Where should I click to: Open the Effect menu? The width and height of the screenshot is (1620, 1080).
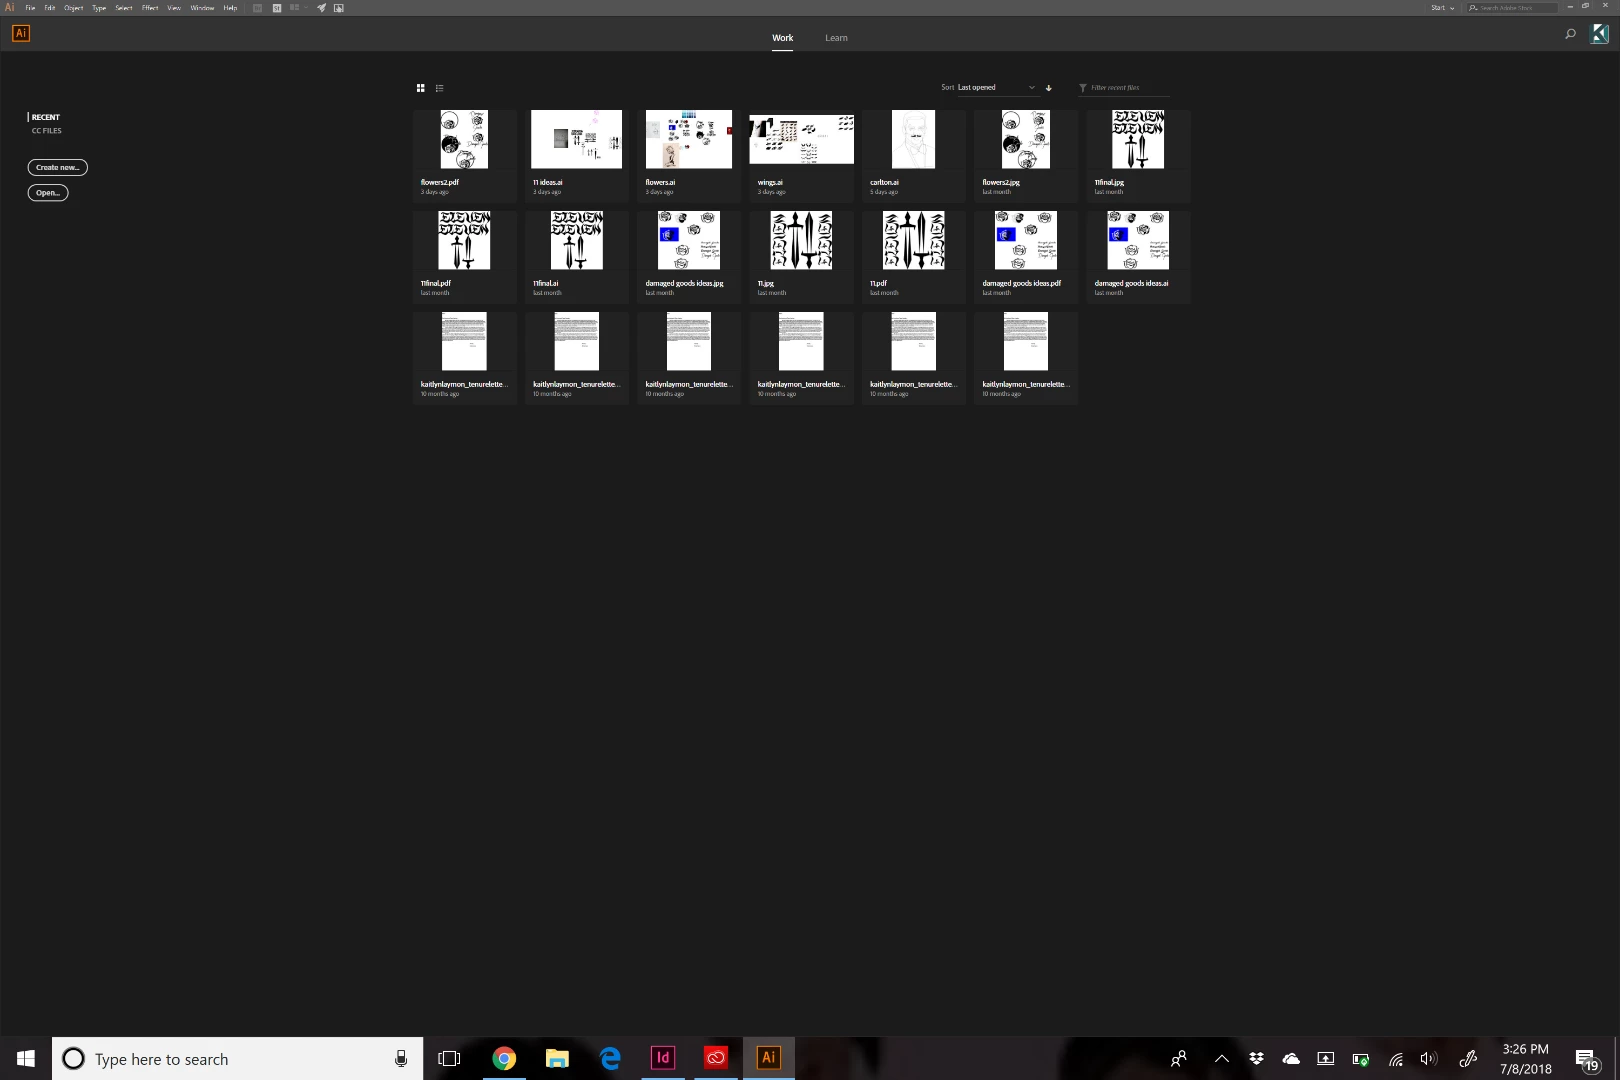pos(150,8)
